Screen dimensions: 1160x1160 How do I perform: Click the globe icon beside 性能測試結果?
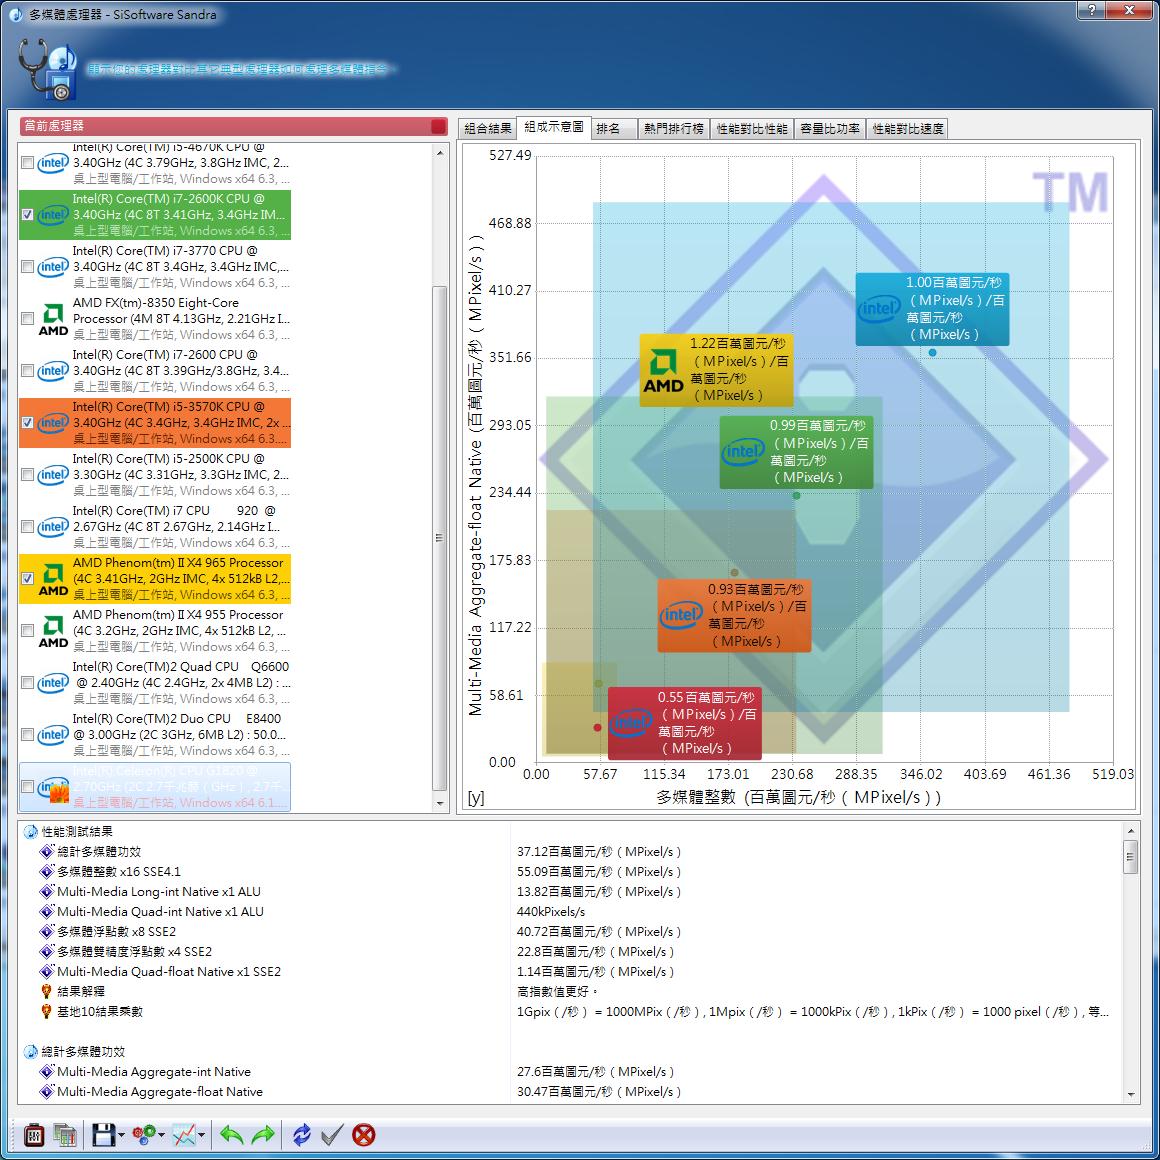[x=30, y=832]
